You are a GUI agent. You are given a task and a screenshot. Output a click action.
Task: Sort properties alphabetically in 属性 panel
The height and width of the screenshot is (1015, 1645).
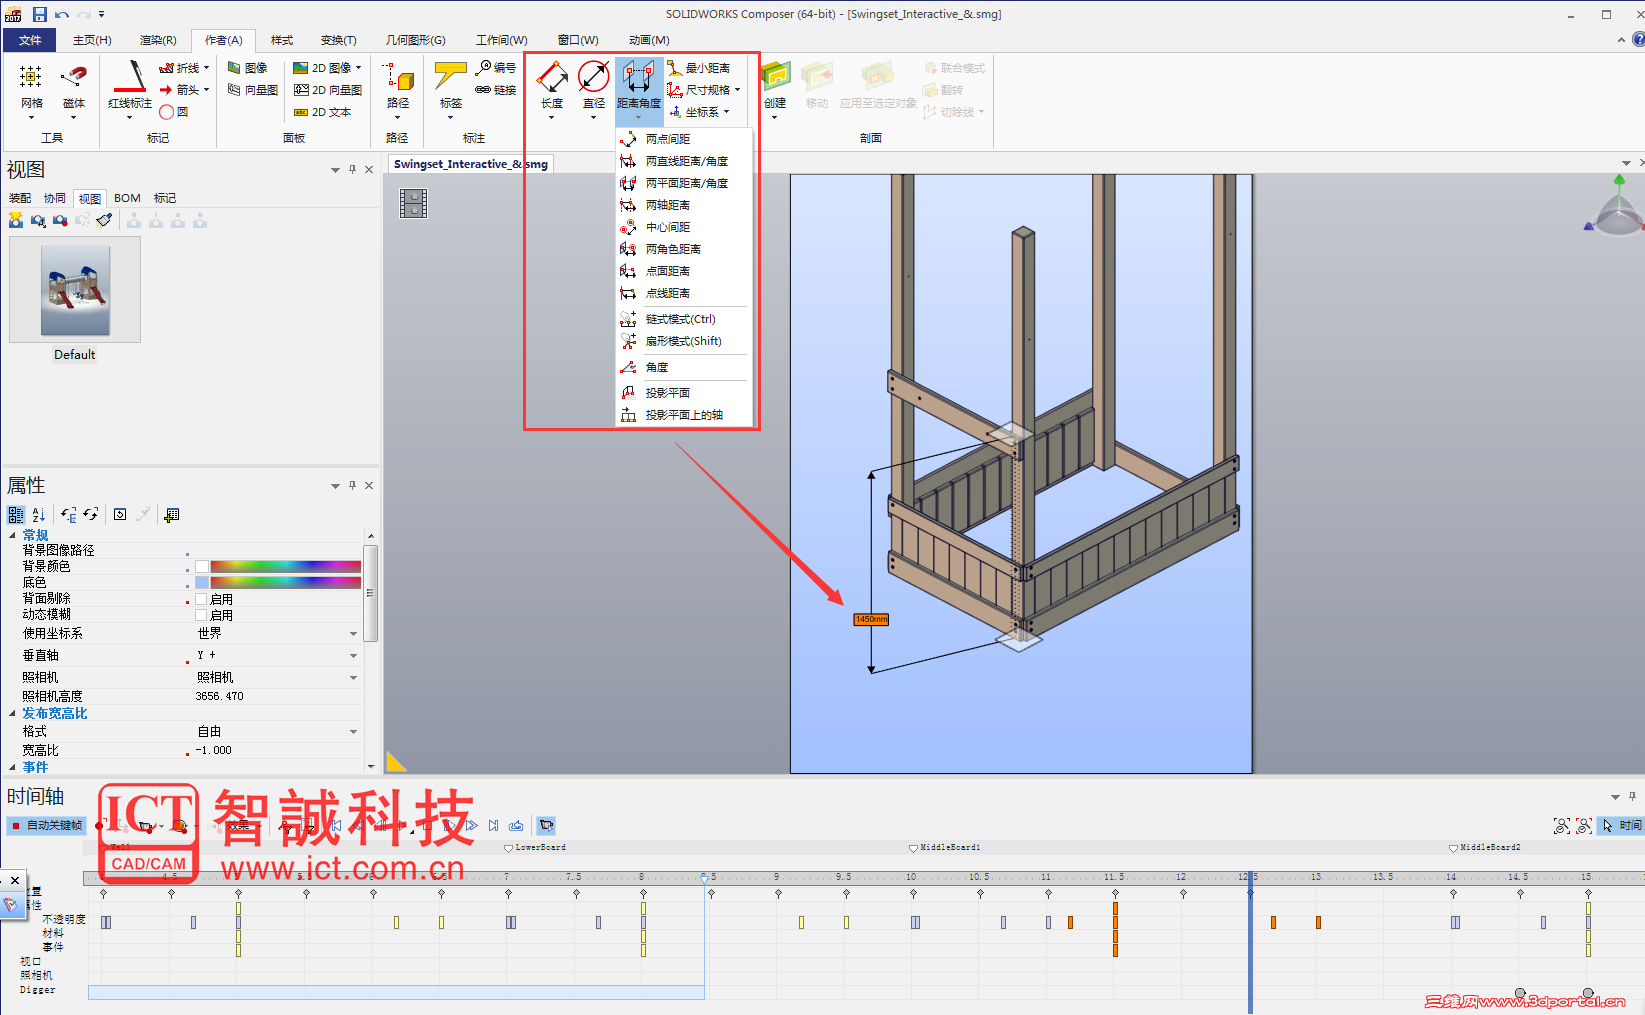coord(39,515)
